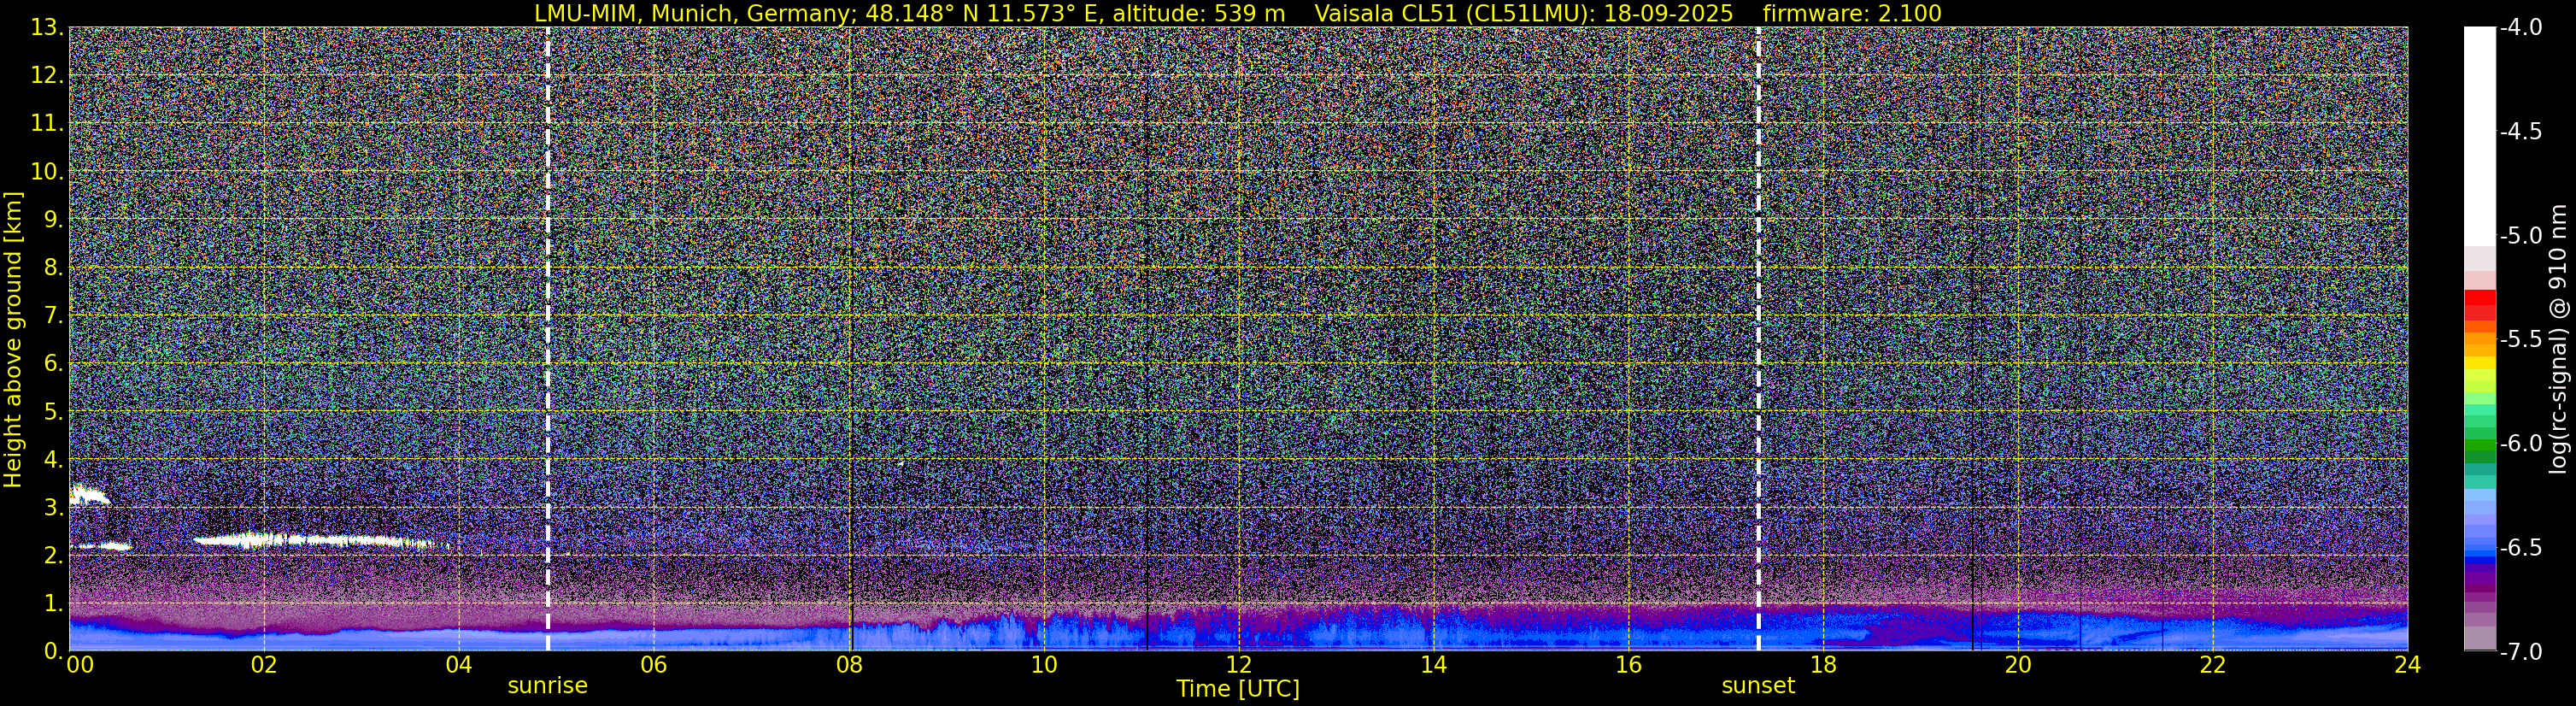Viewport: 2576px width, 706px height.
Task: Click the height axis tick "9."
Action: [x=54, y=219]
